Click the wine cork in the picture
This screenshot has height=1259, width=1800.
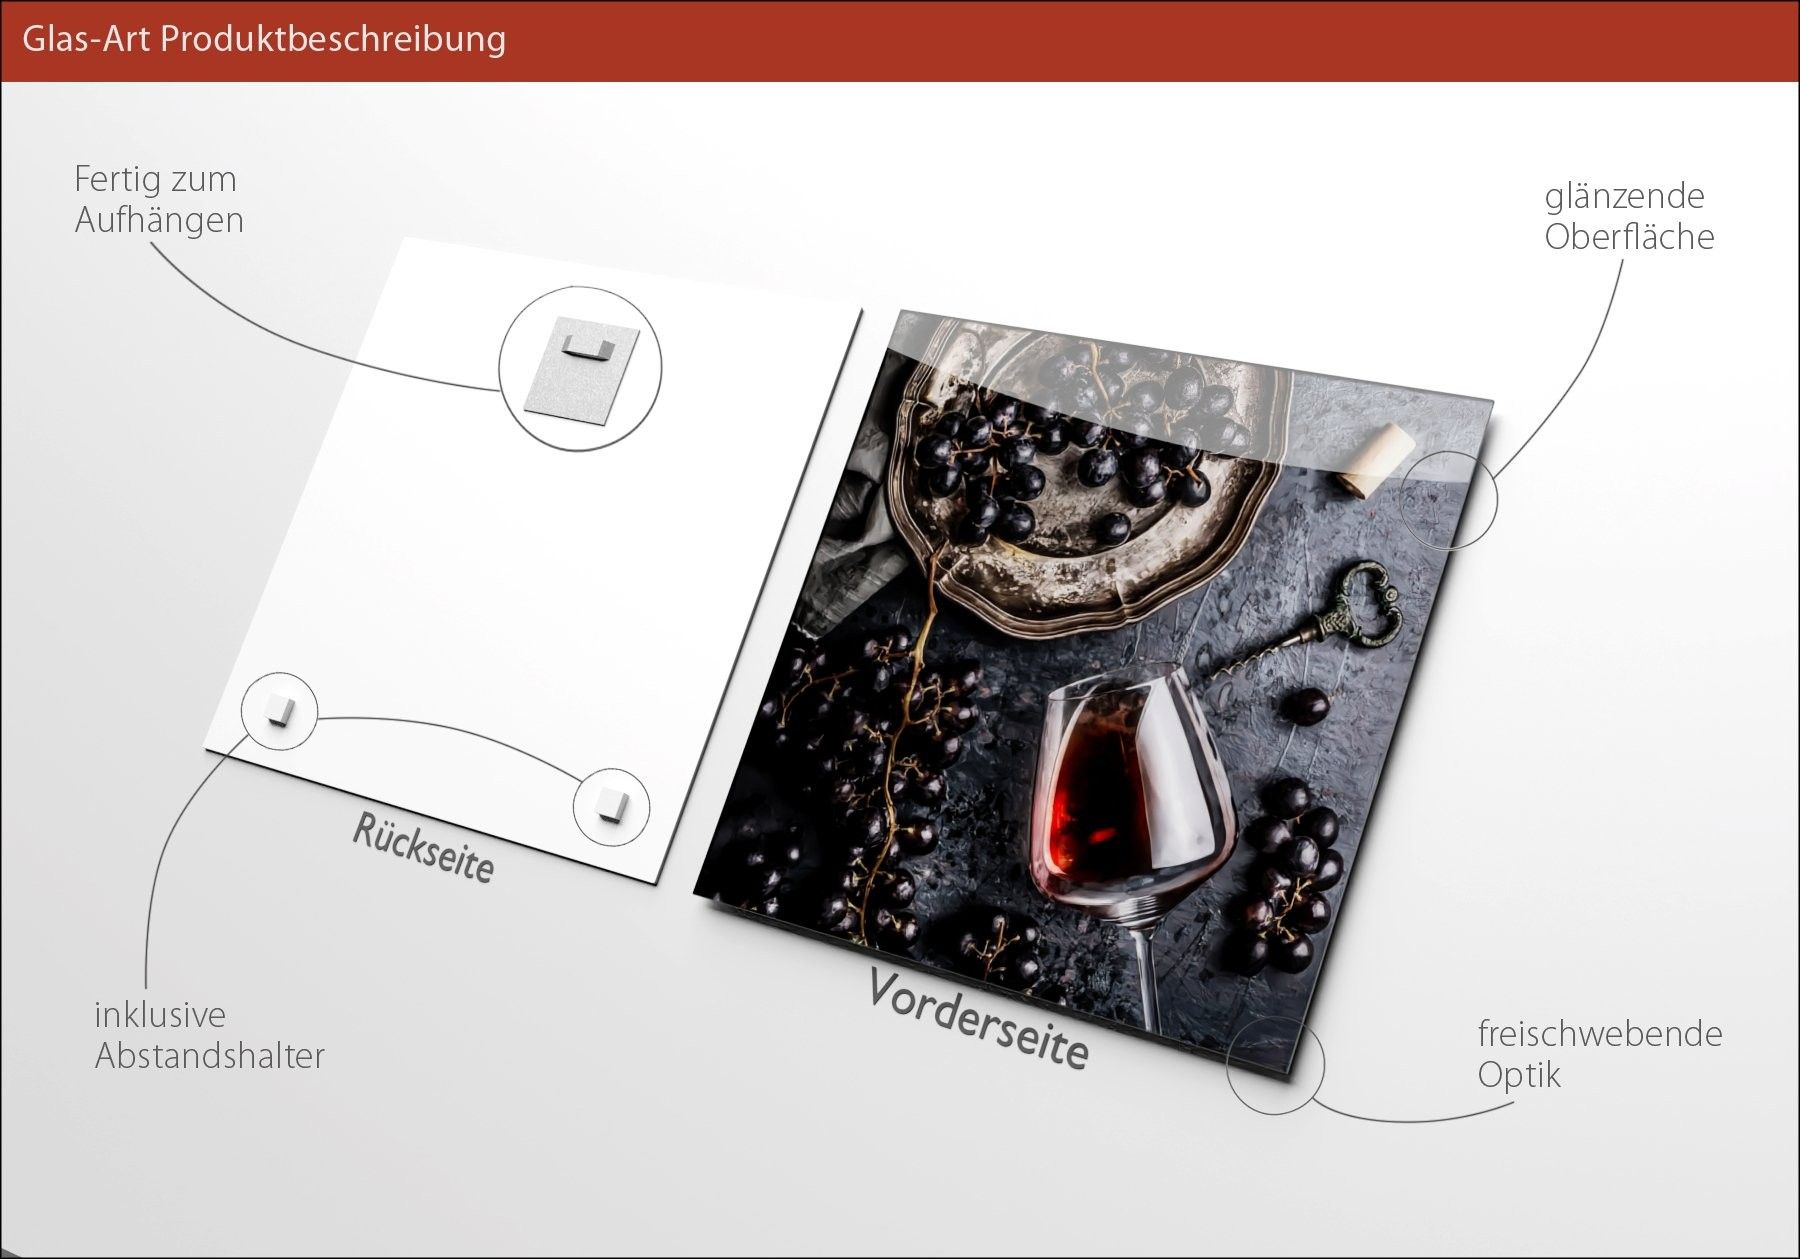pos(1372,457)
